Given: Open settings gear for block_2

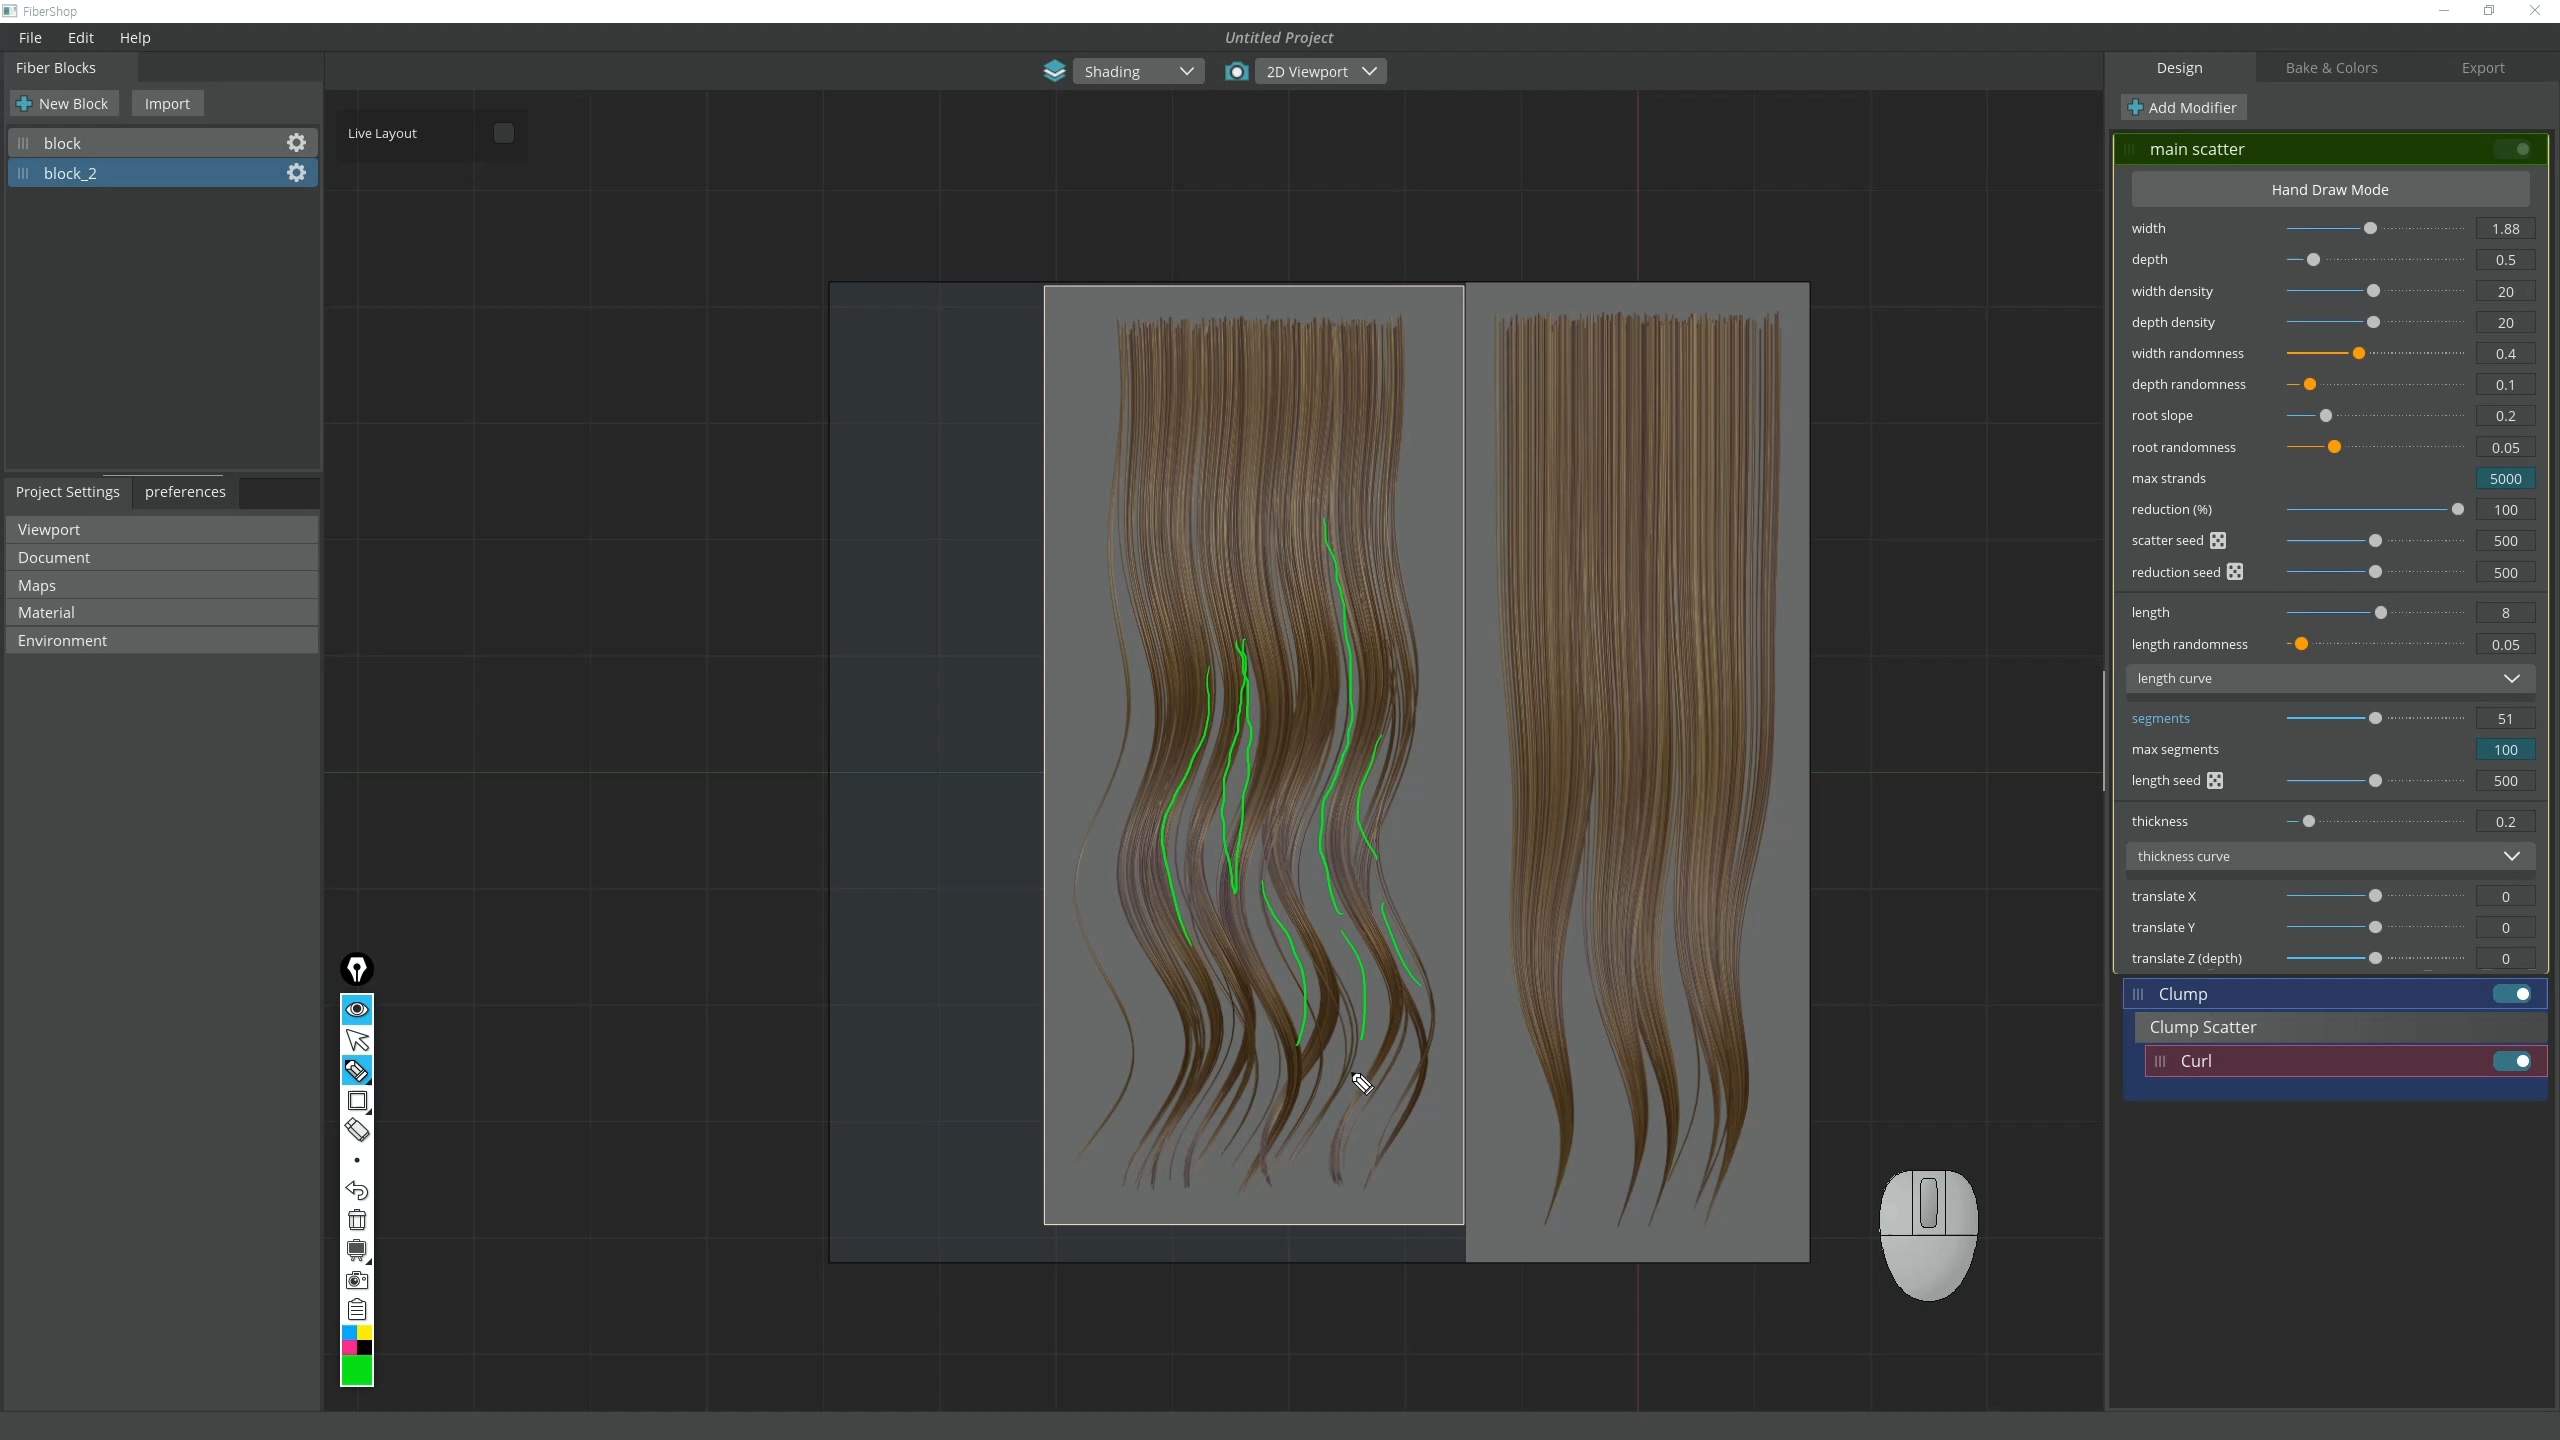Looking at the screenshot, I should tap(296, 173).
